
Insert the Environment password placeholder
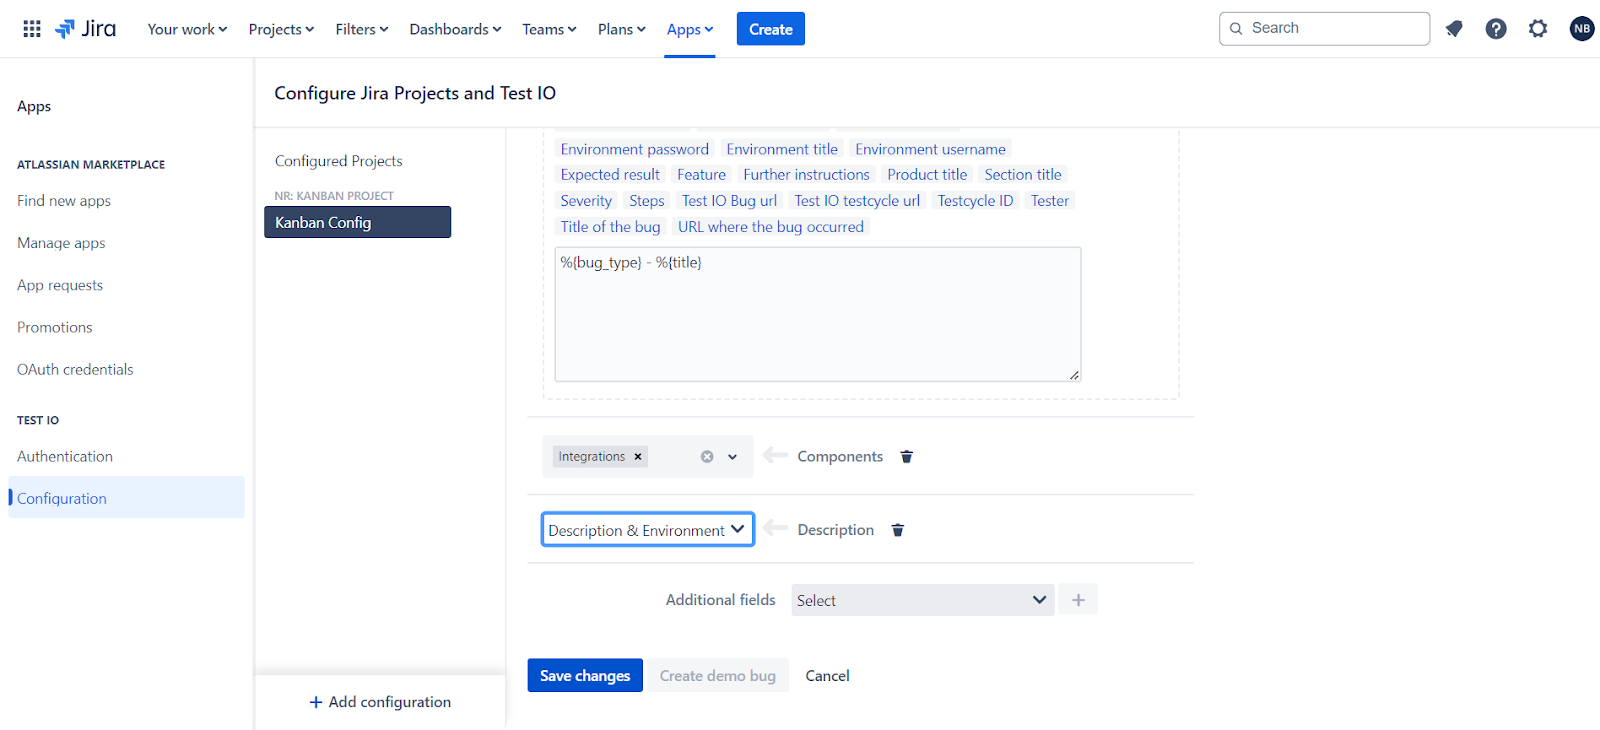tap(634, 149)
